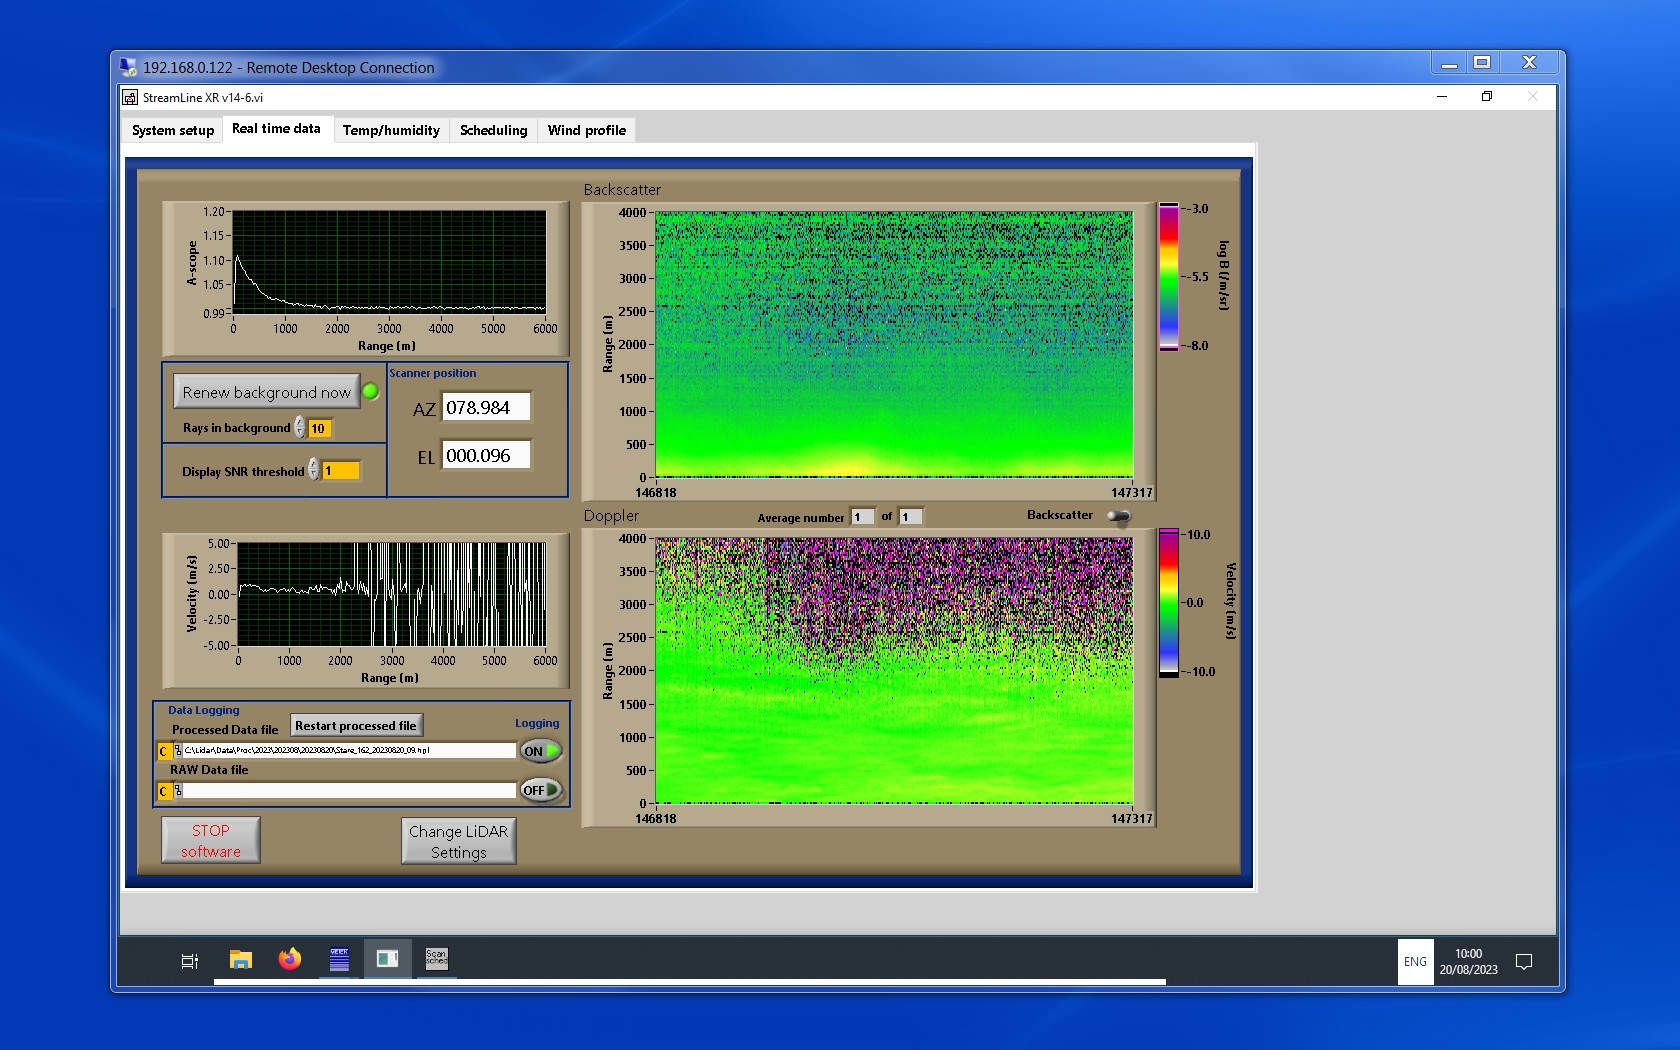
Task: Click the AZ scanner position field
Action: coord(486,408)
